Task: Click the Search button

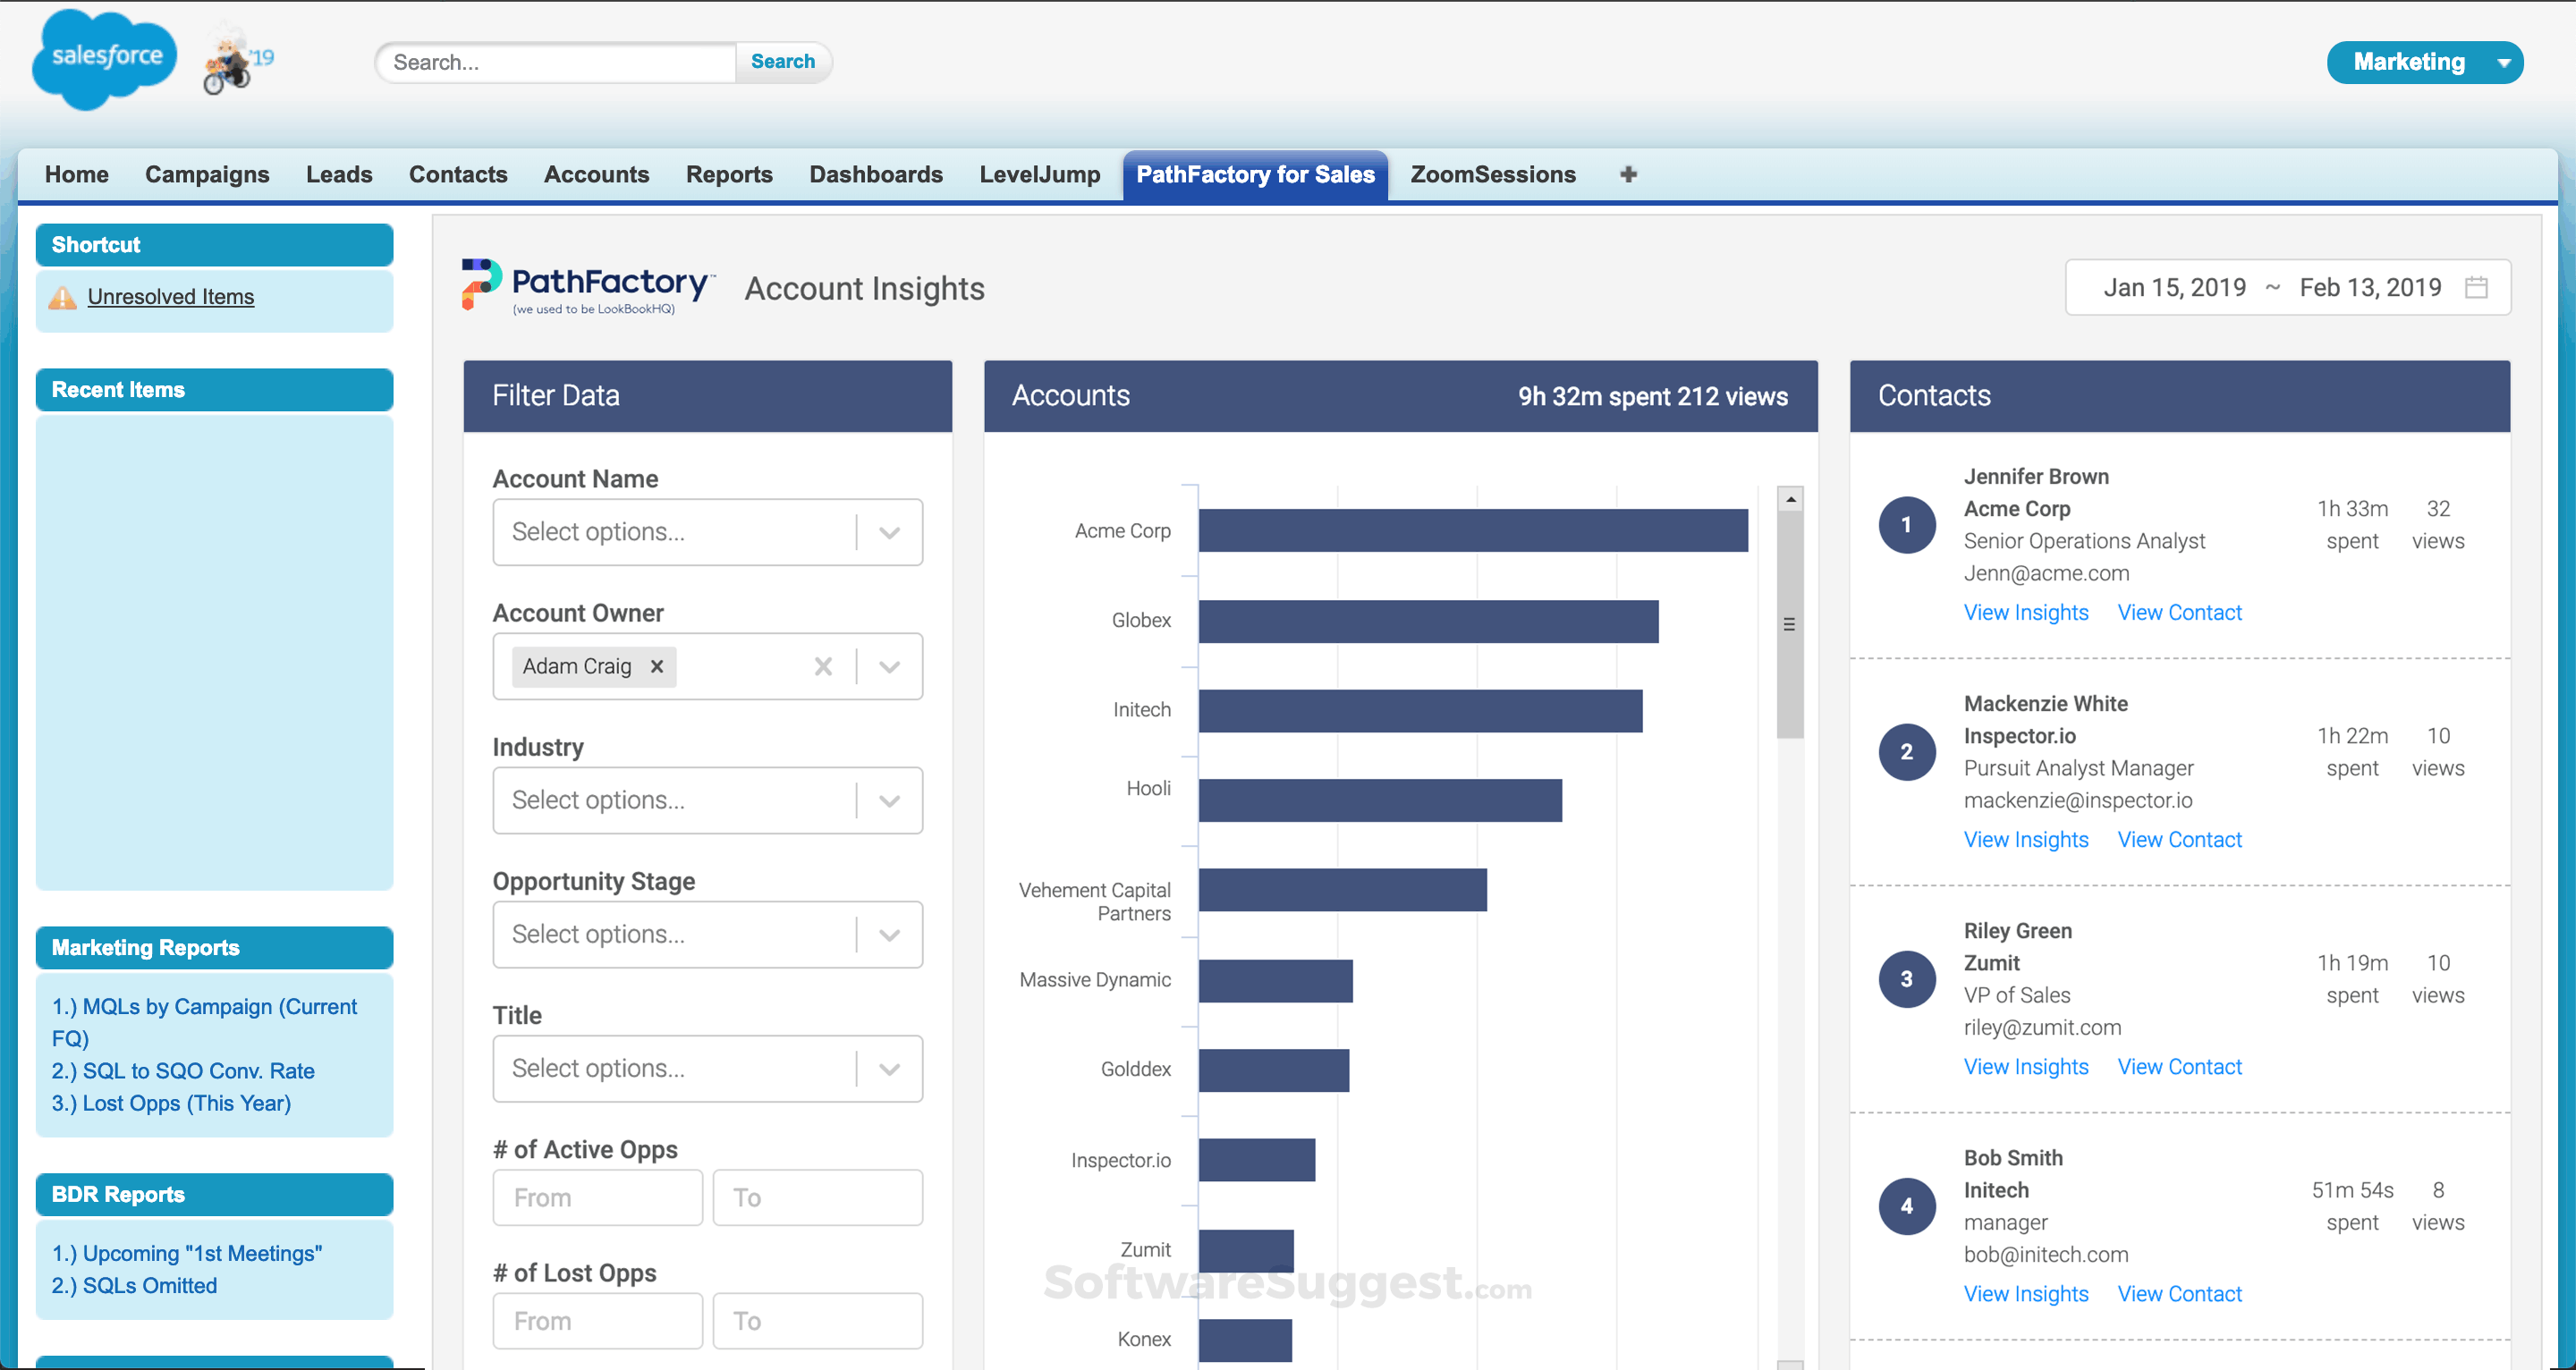Action: (x=783, y=61)
